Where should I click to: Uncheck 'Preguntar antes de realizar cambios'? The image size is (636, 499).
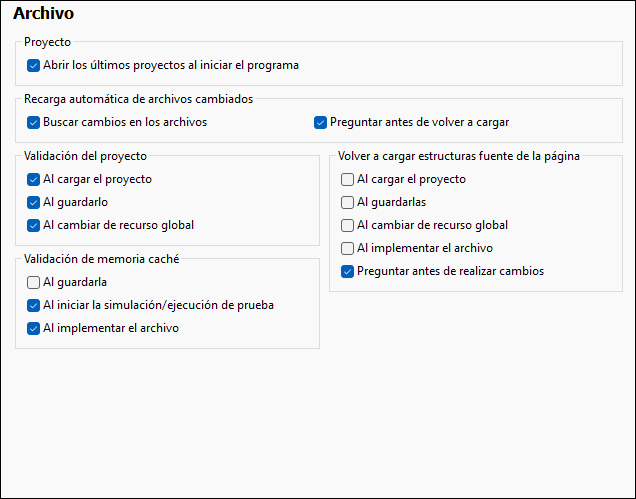(348, 271)
